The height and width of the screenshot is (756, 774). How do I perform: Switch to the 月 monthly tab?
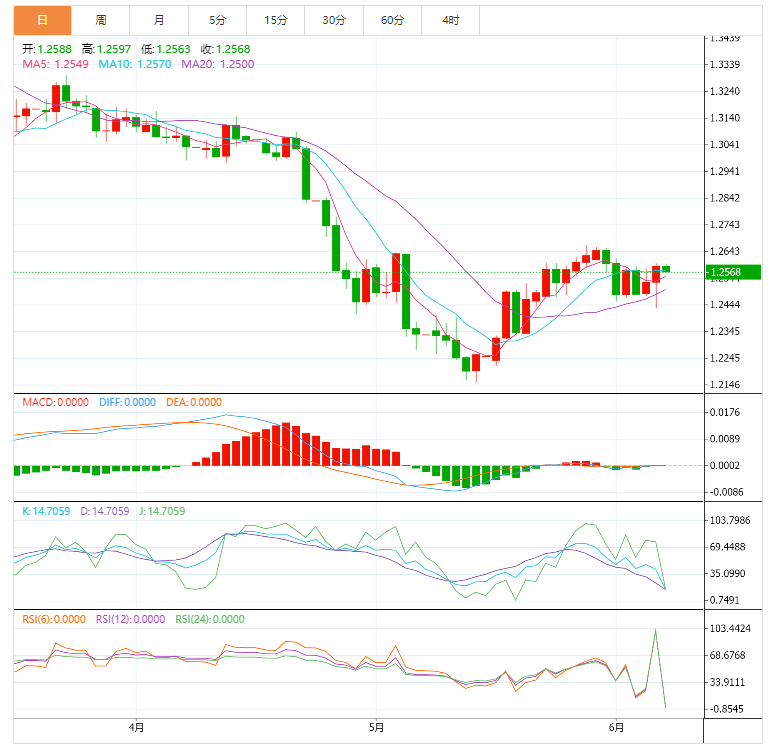[159, 20]
